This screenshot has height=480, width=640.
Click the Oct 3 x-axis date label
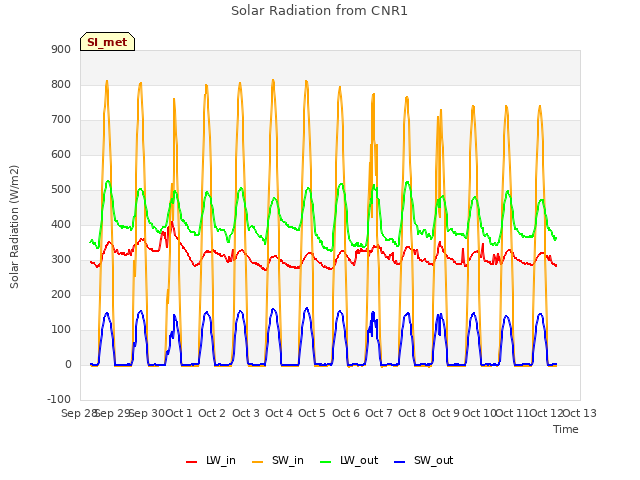coord(246,413)
